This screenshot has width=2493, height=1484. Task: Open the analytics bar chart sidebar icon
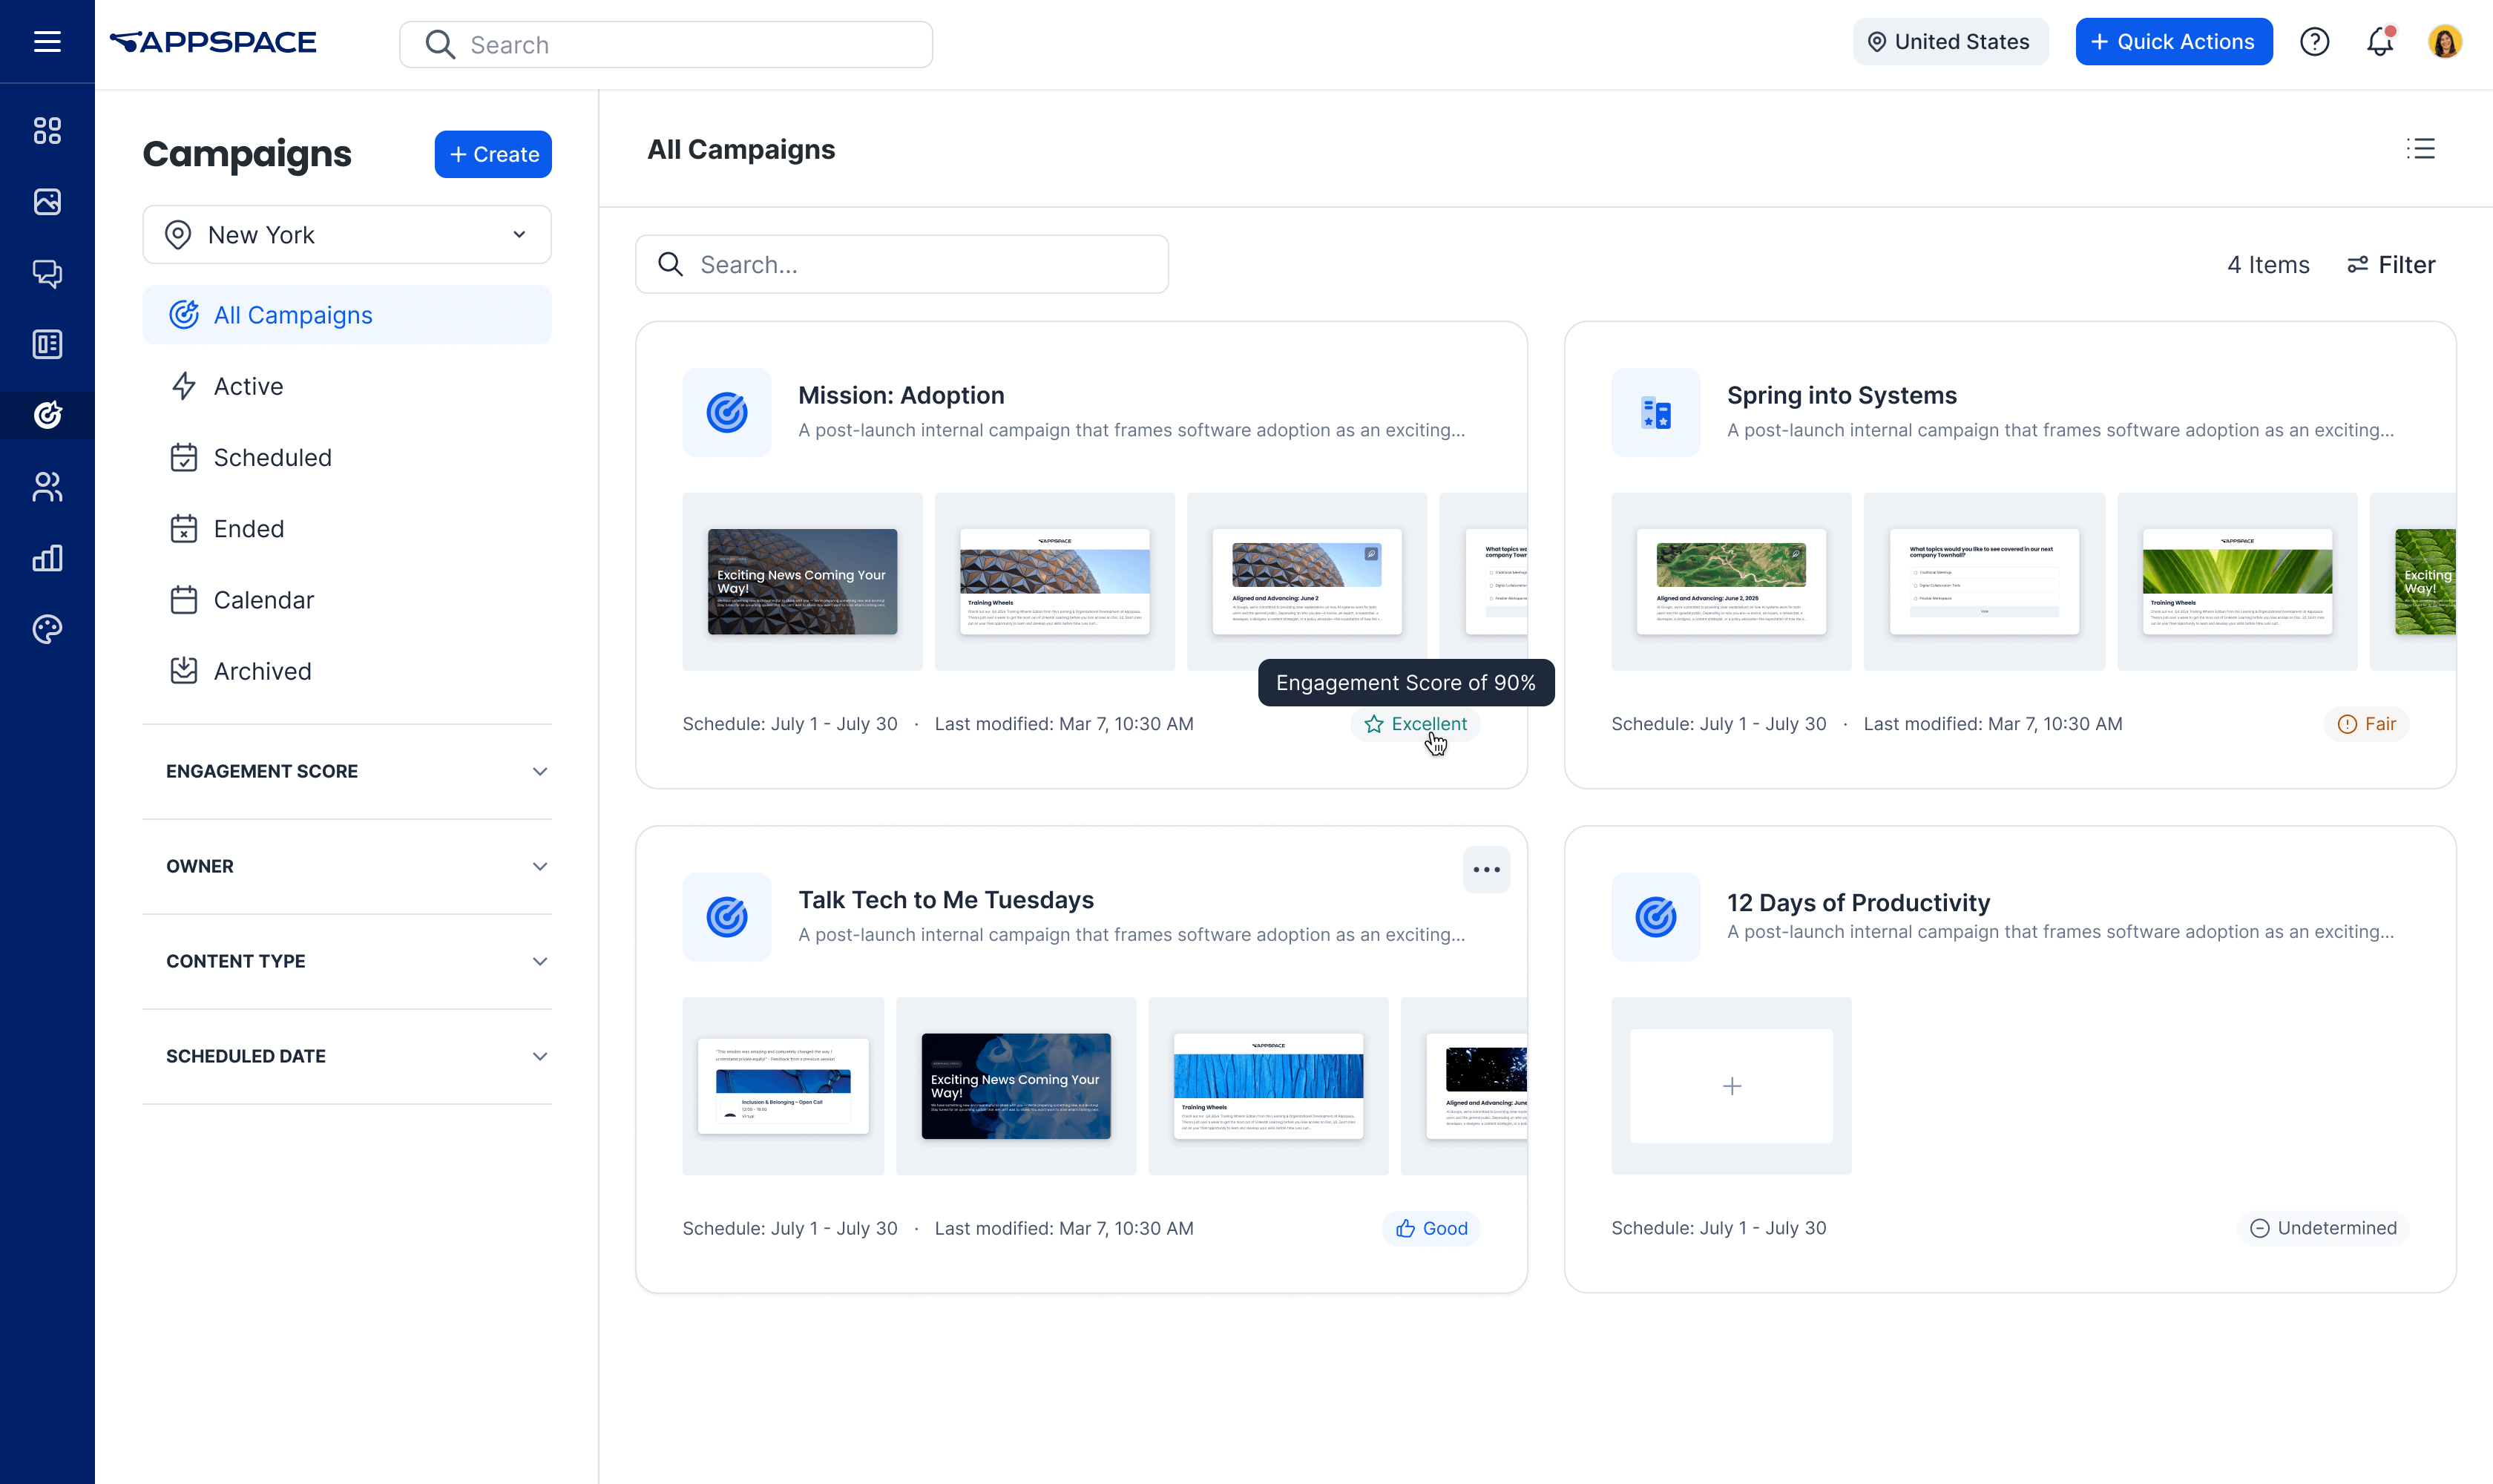(x=47, y=558)
